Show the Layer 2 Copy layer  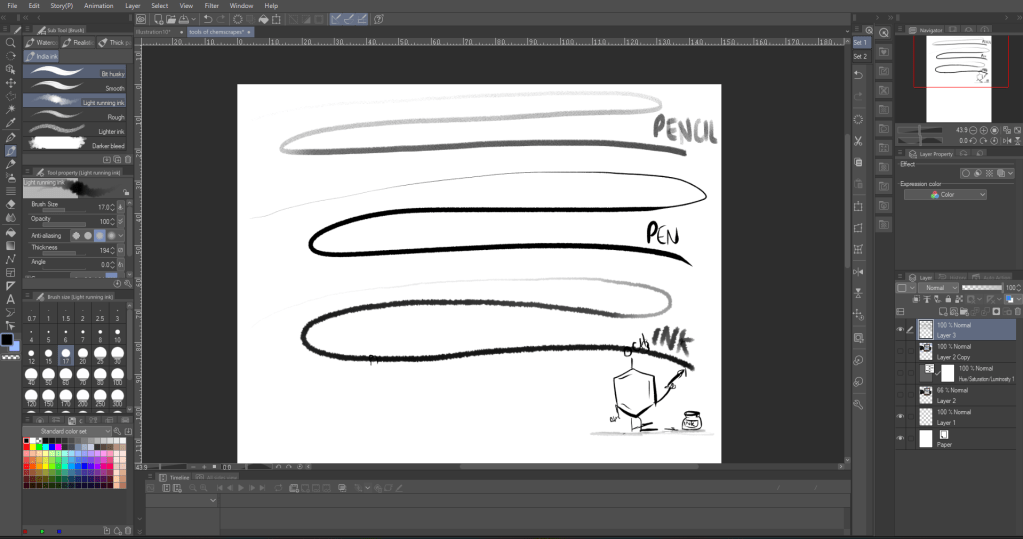click(900, 350)
